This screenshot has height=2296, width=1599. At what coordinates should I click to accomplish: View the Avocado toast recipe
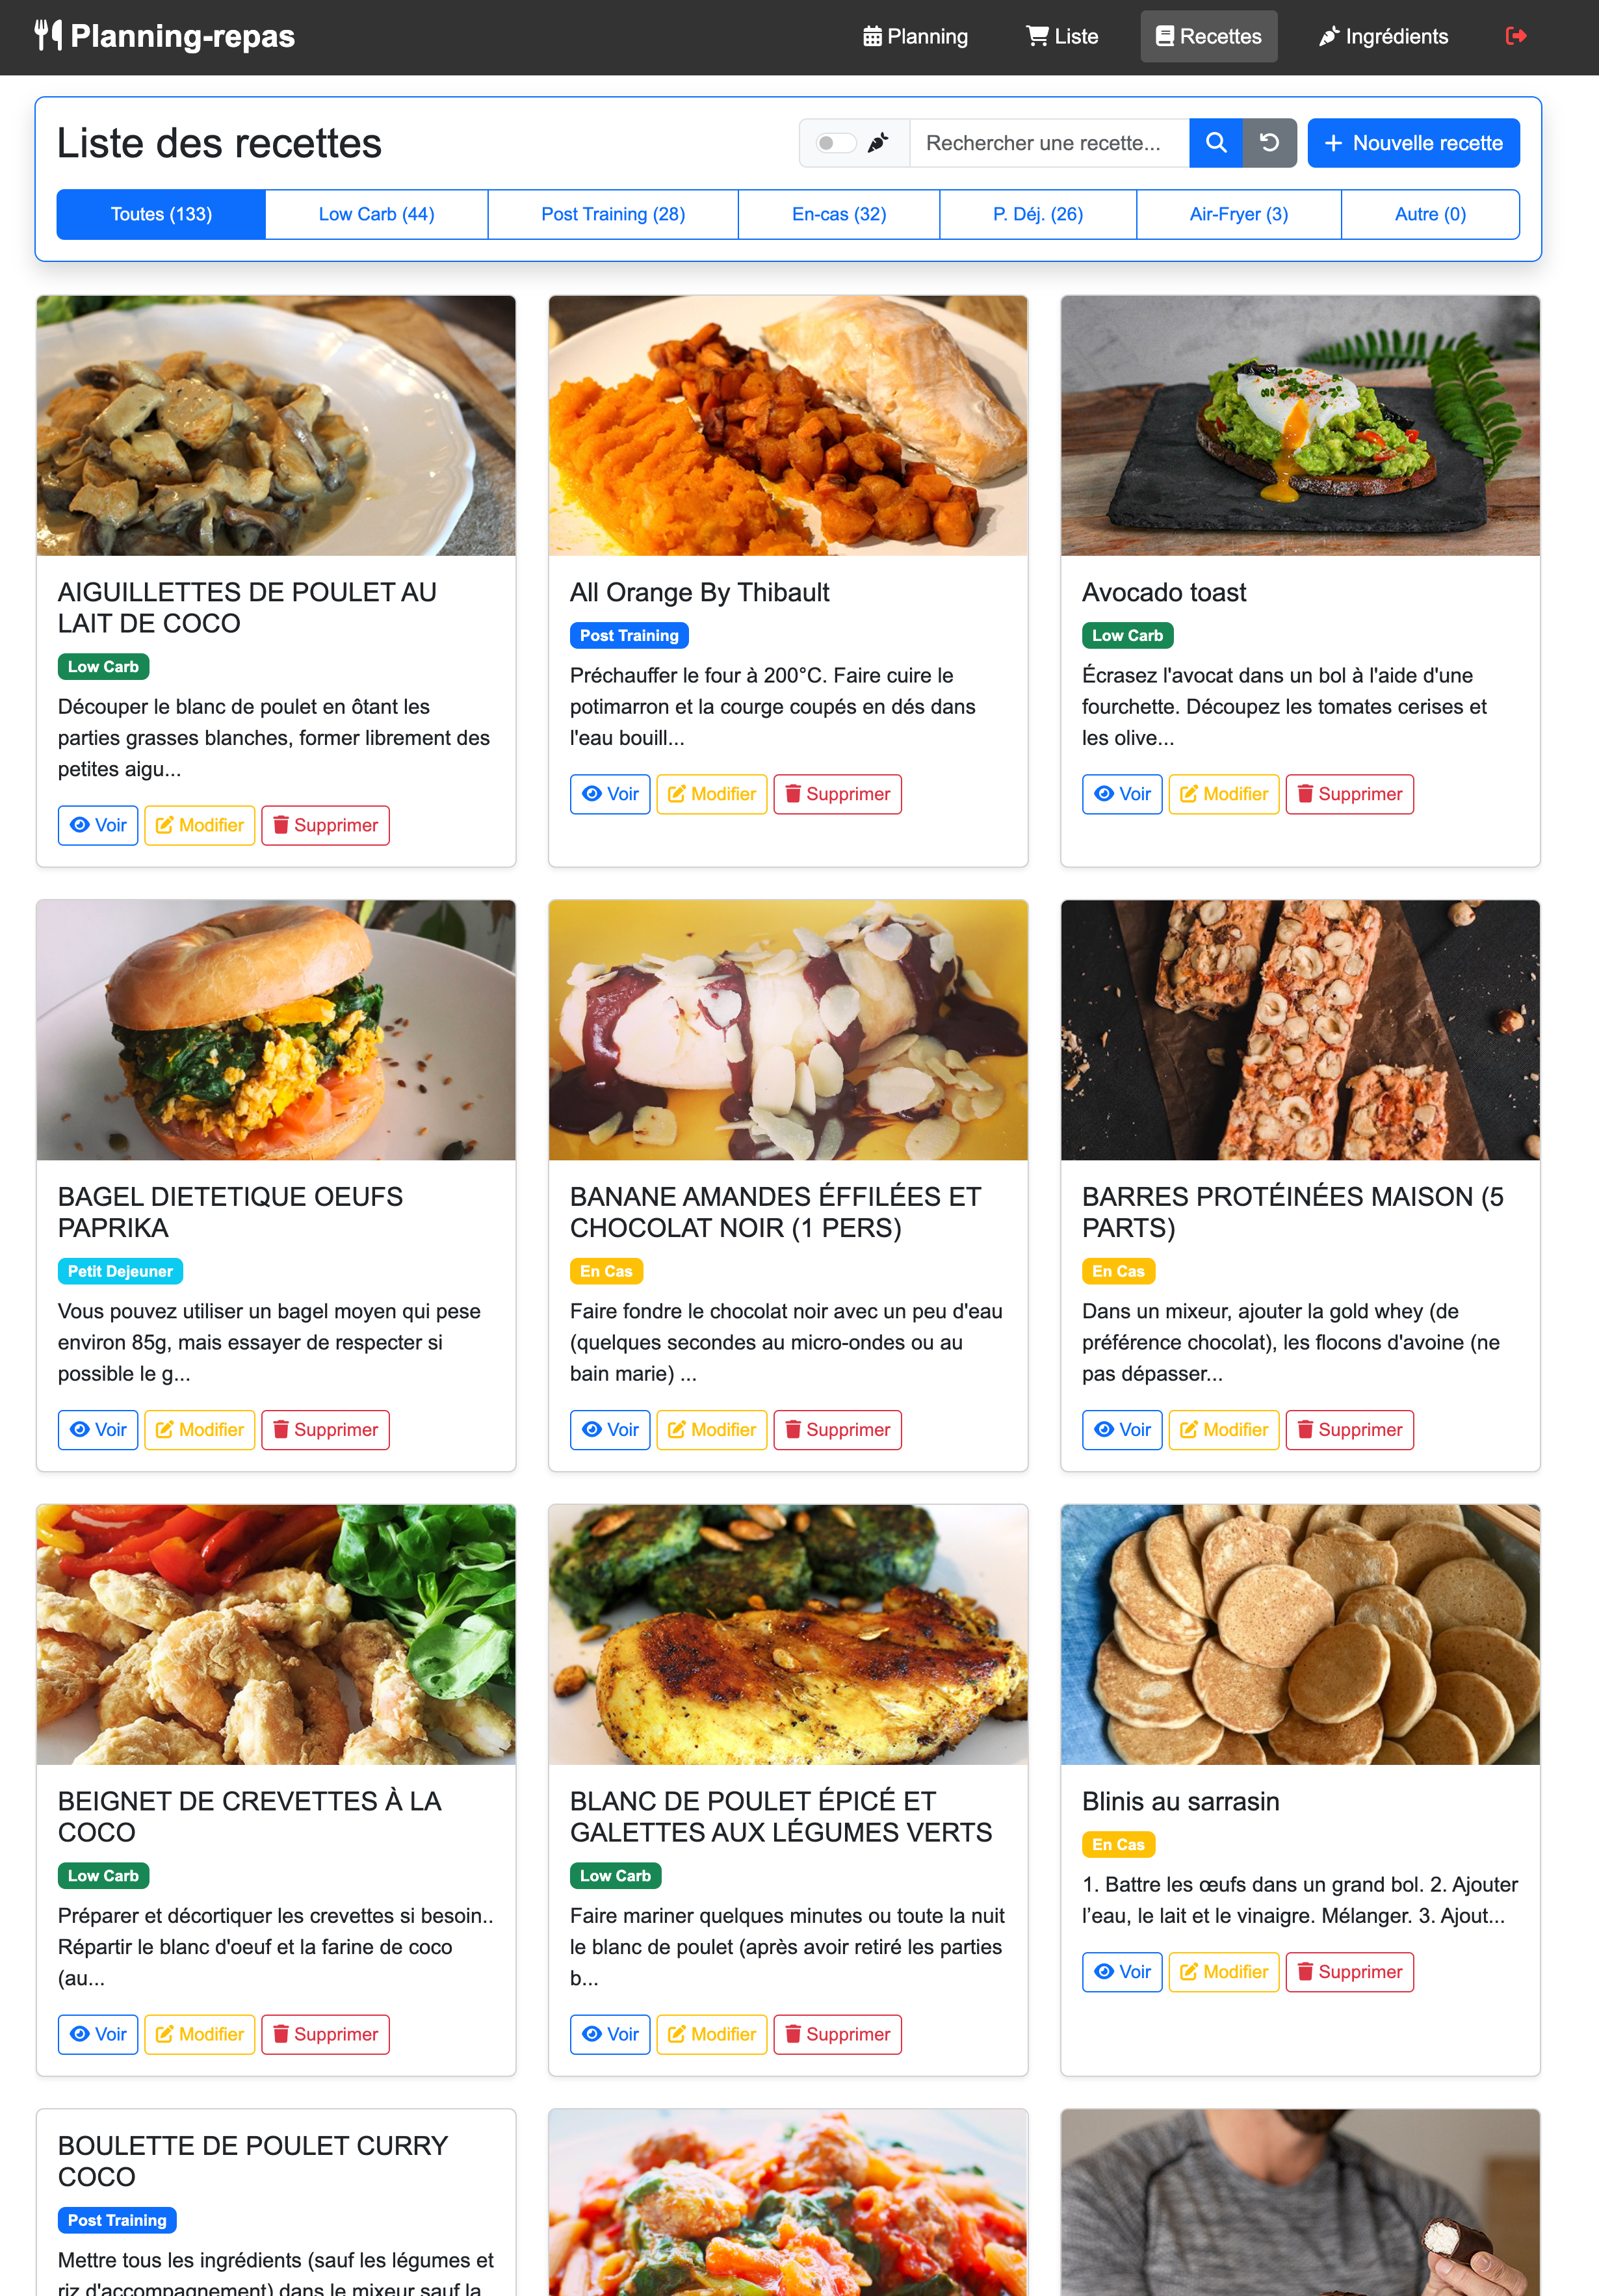tap(1122, 794)
